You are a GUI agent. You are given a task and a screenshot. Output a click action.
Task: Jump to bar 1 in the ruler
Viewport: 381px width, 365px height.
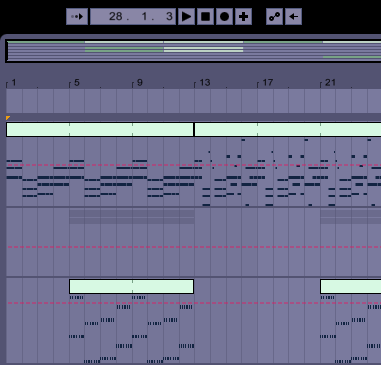[x=14, y=83]
